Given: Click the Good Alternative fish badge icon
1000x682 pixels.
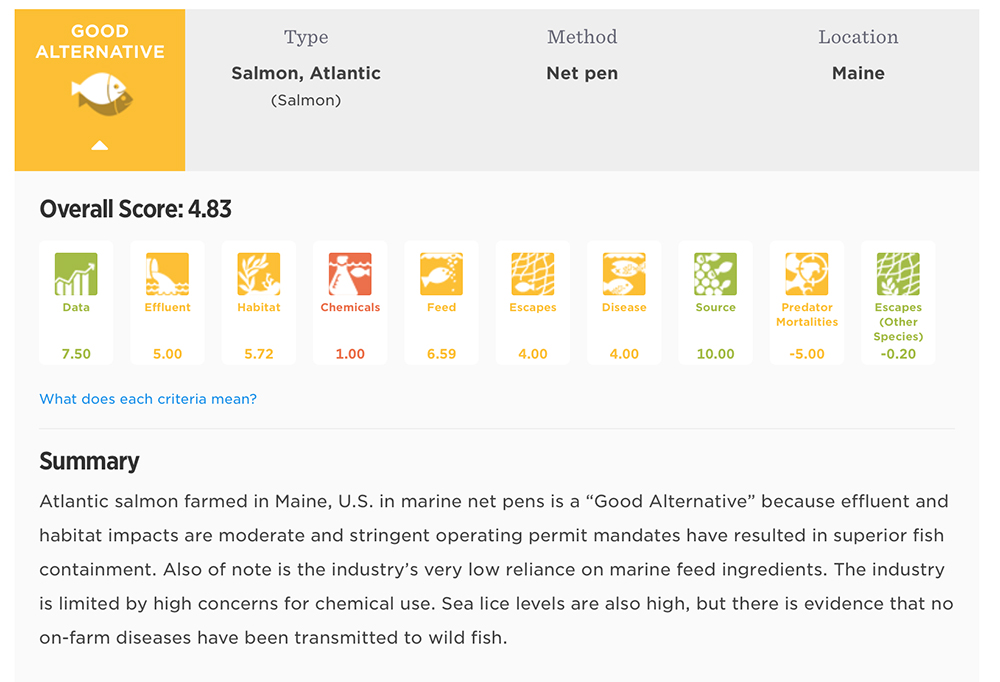Looking at the screenshot, I should (101, 95).
